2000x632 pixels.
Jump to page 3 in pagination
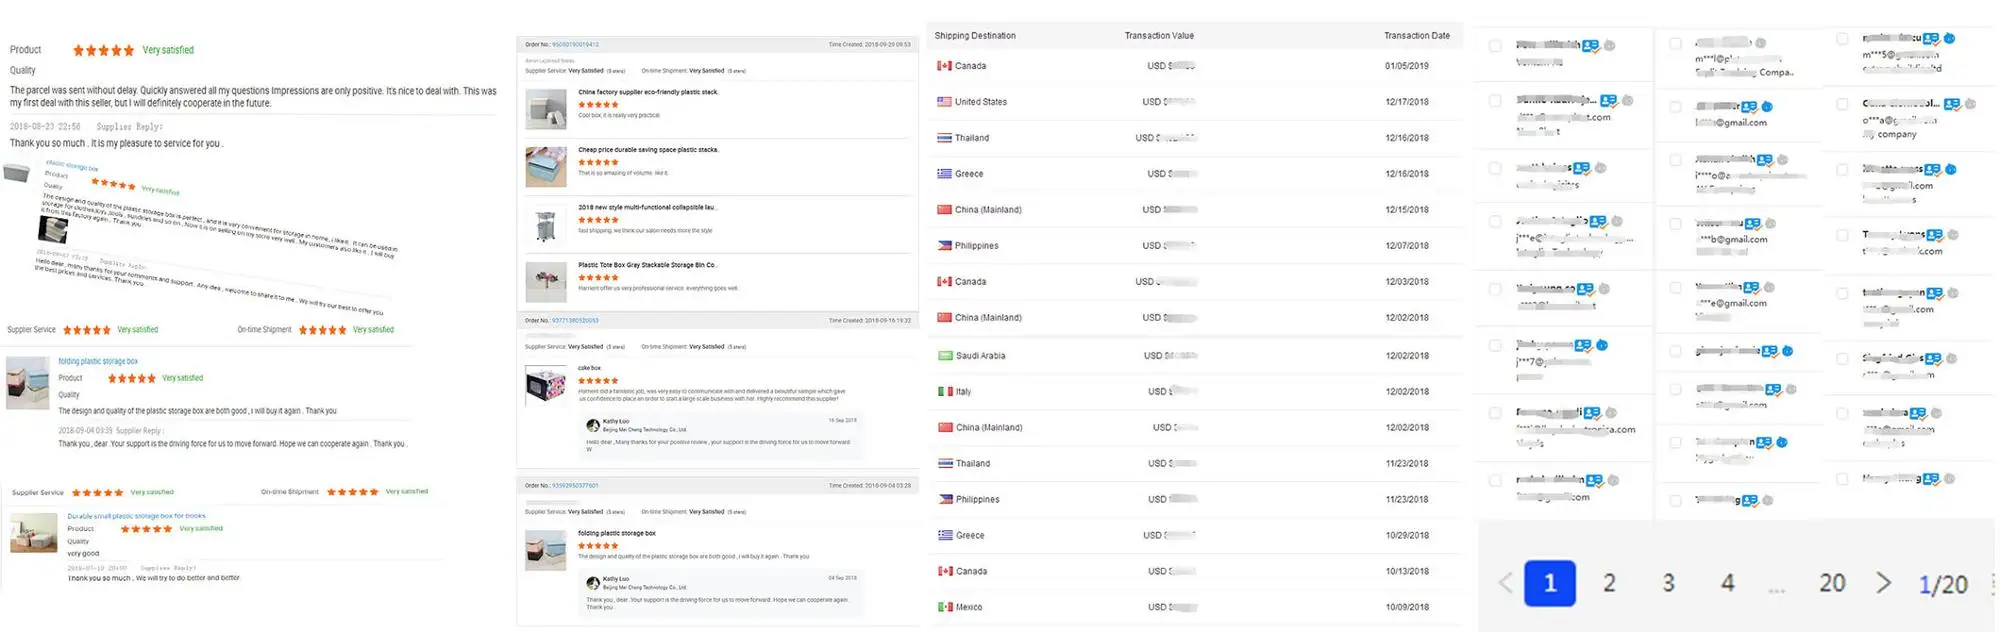point(1668,583)
